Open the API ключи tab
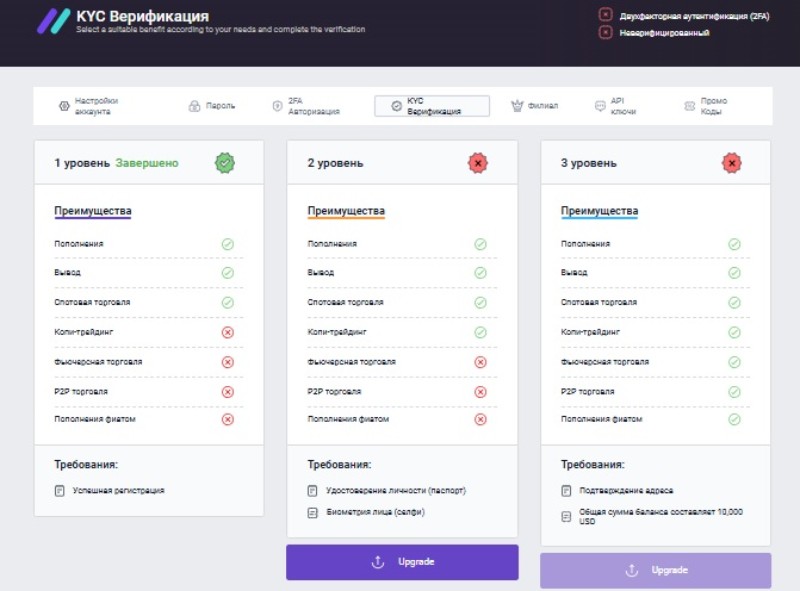Image resolution: width=800 pixels, height=591 pixels. pyautogui.click(x=615, y=106)
